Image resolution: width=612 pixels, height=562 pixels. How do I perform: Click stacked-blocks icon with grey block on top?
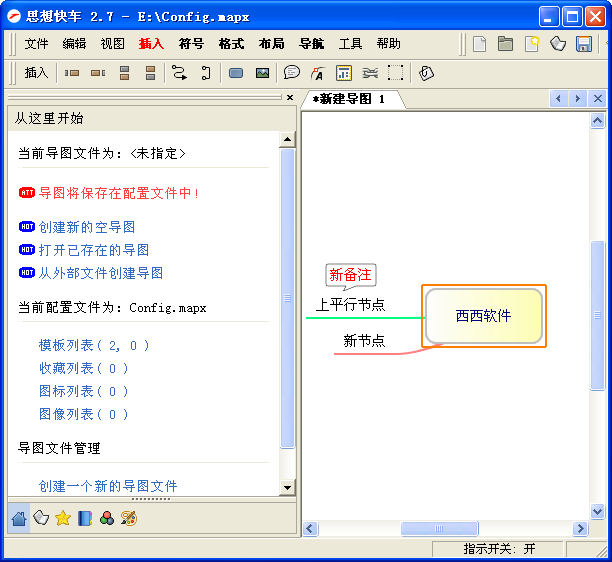pos(124,73)
